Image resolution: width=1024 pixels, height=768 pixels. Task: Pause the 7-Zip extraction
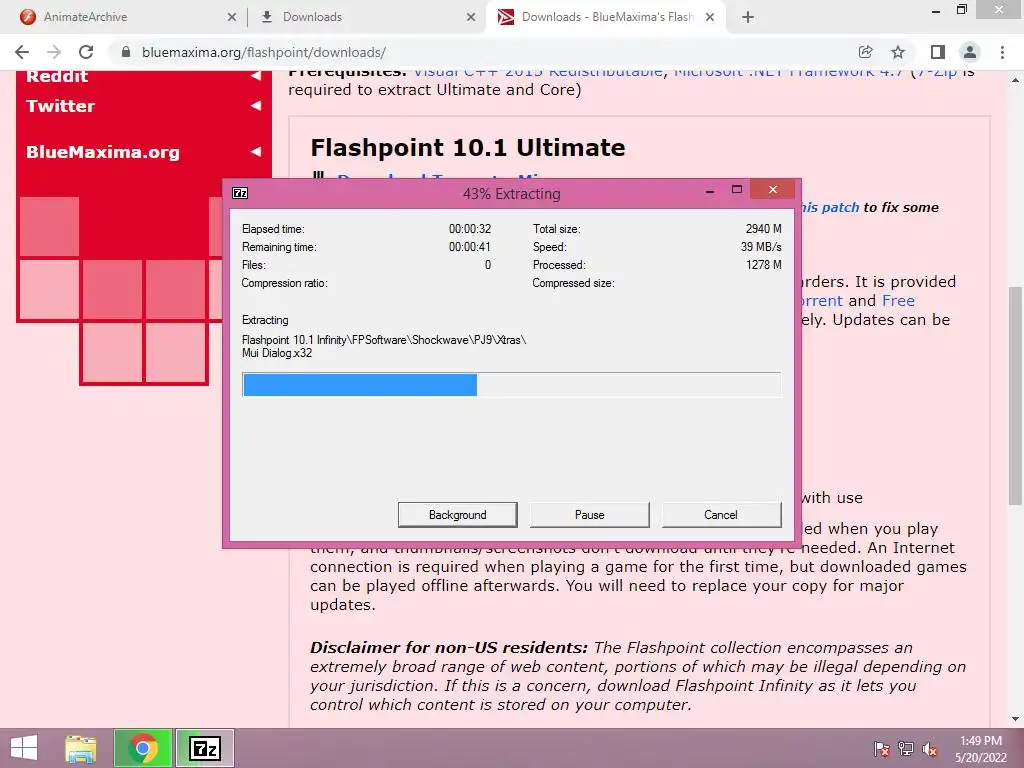click(x=589, y=515)
